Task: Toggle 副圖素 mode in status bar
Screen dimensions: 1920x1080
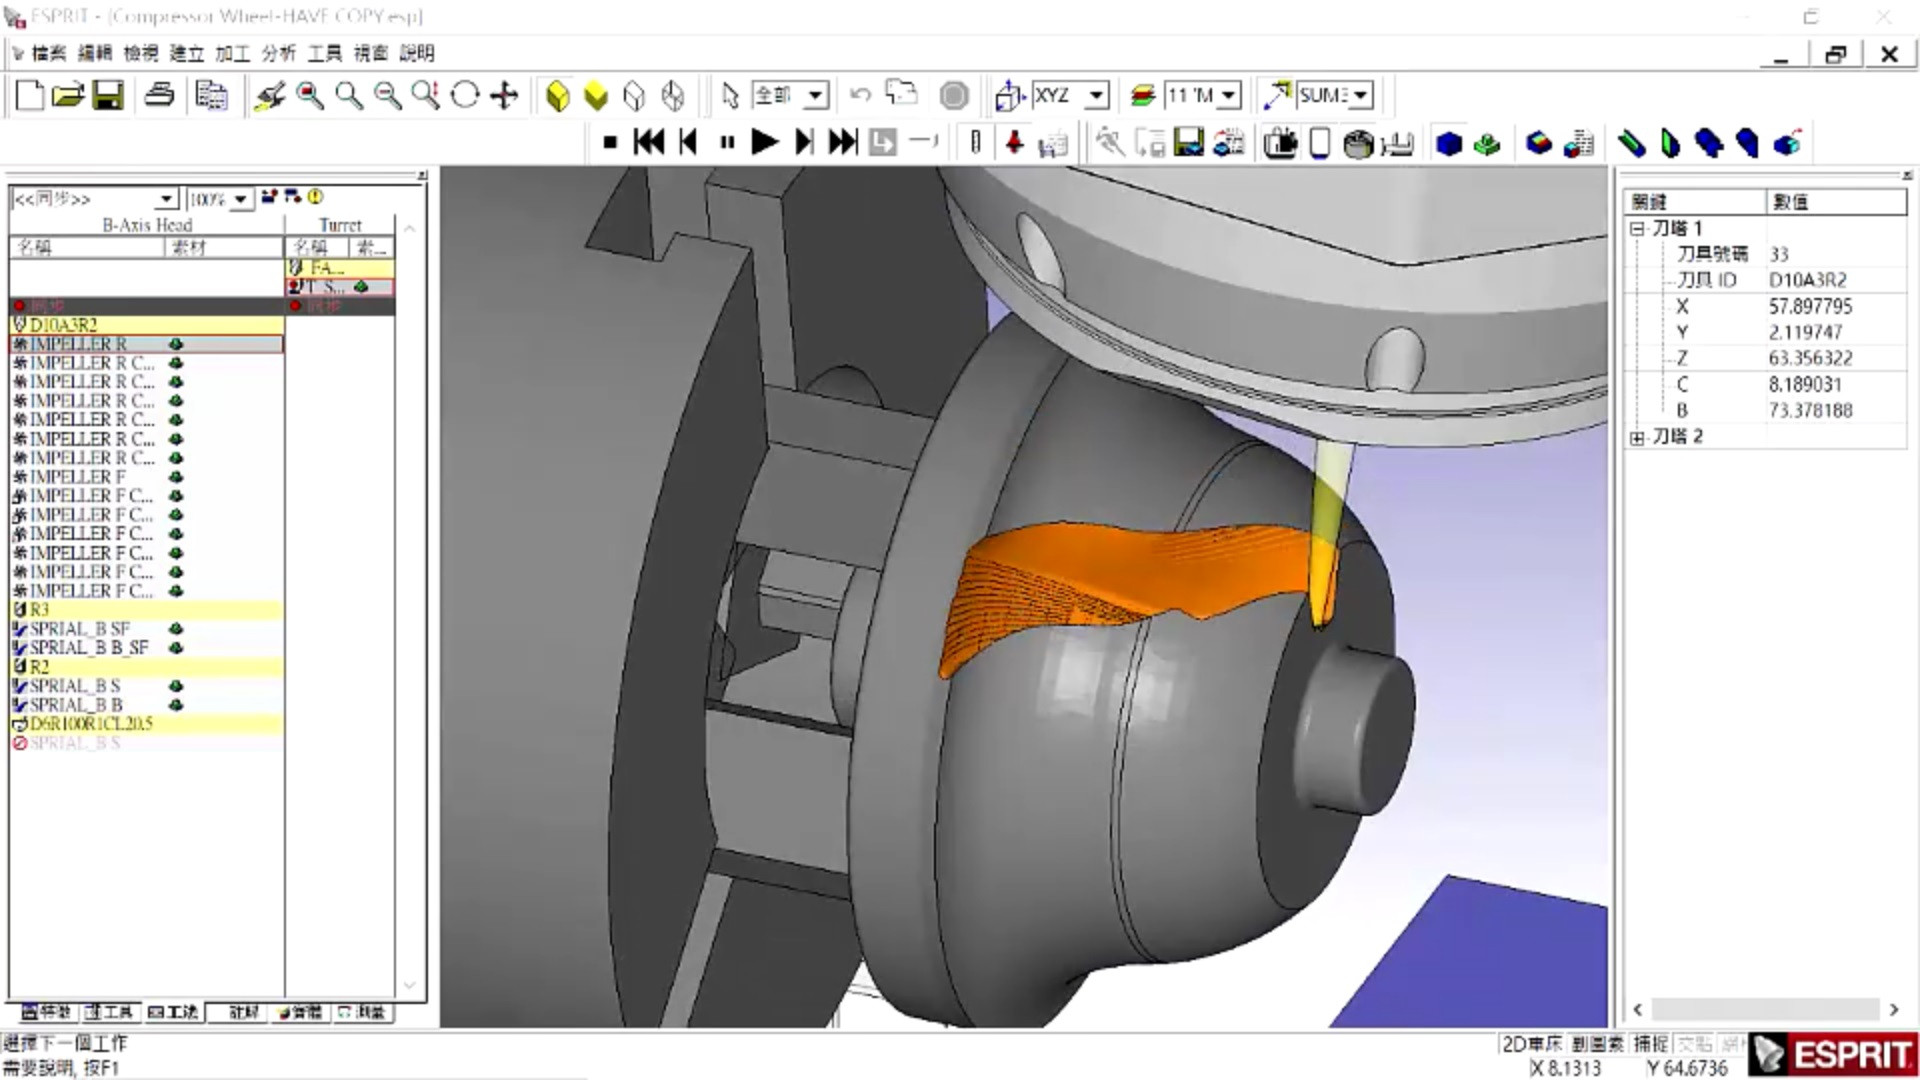Action: [x=1597, y=1044]
